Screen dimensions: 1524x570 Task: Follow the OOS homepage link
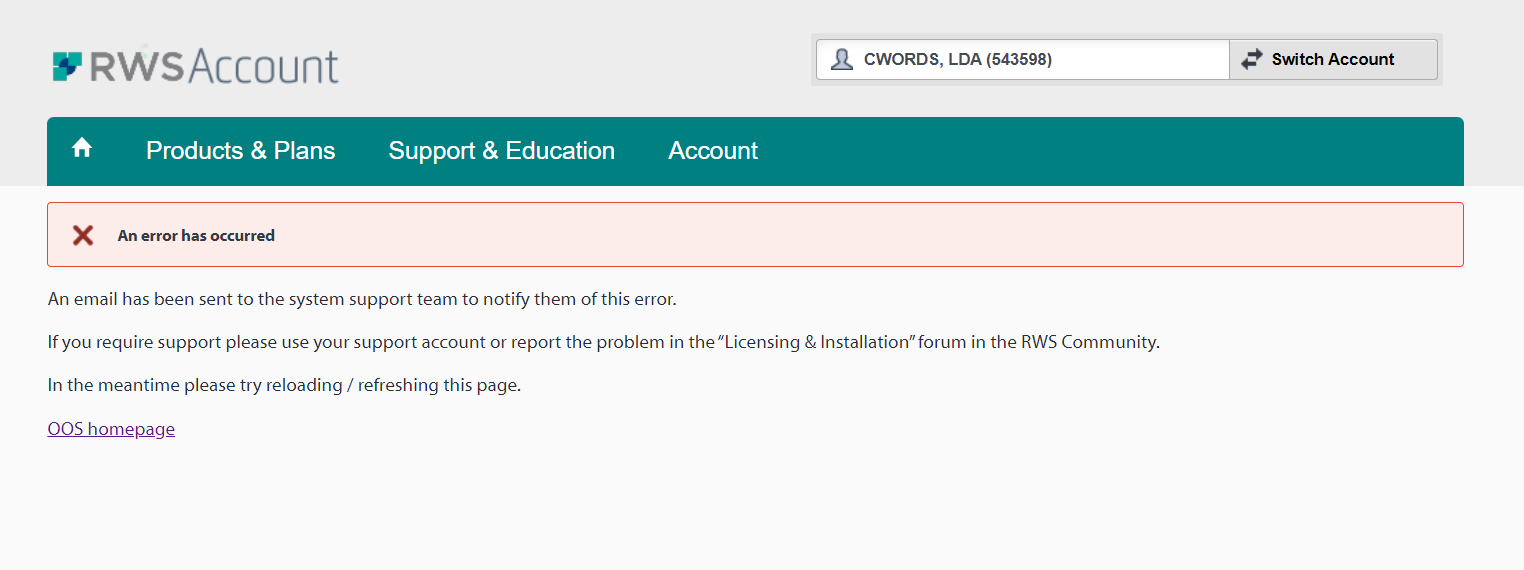(111, 429)
